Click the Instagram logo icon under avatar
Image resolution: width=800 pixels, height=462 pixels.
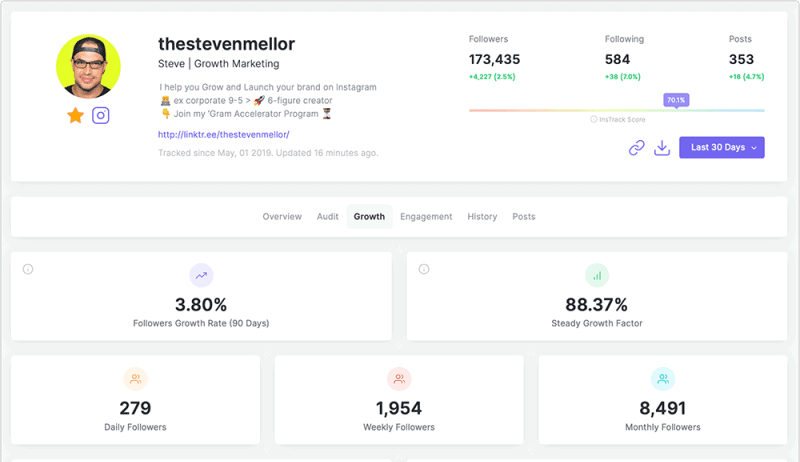click(x=101, y=115)
